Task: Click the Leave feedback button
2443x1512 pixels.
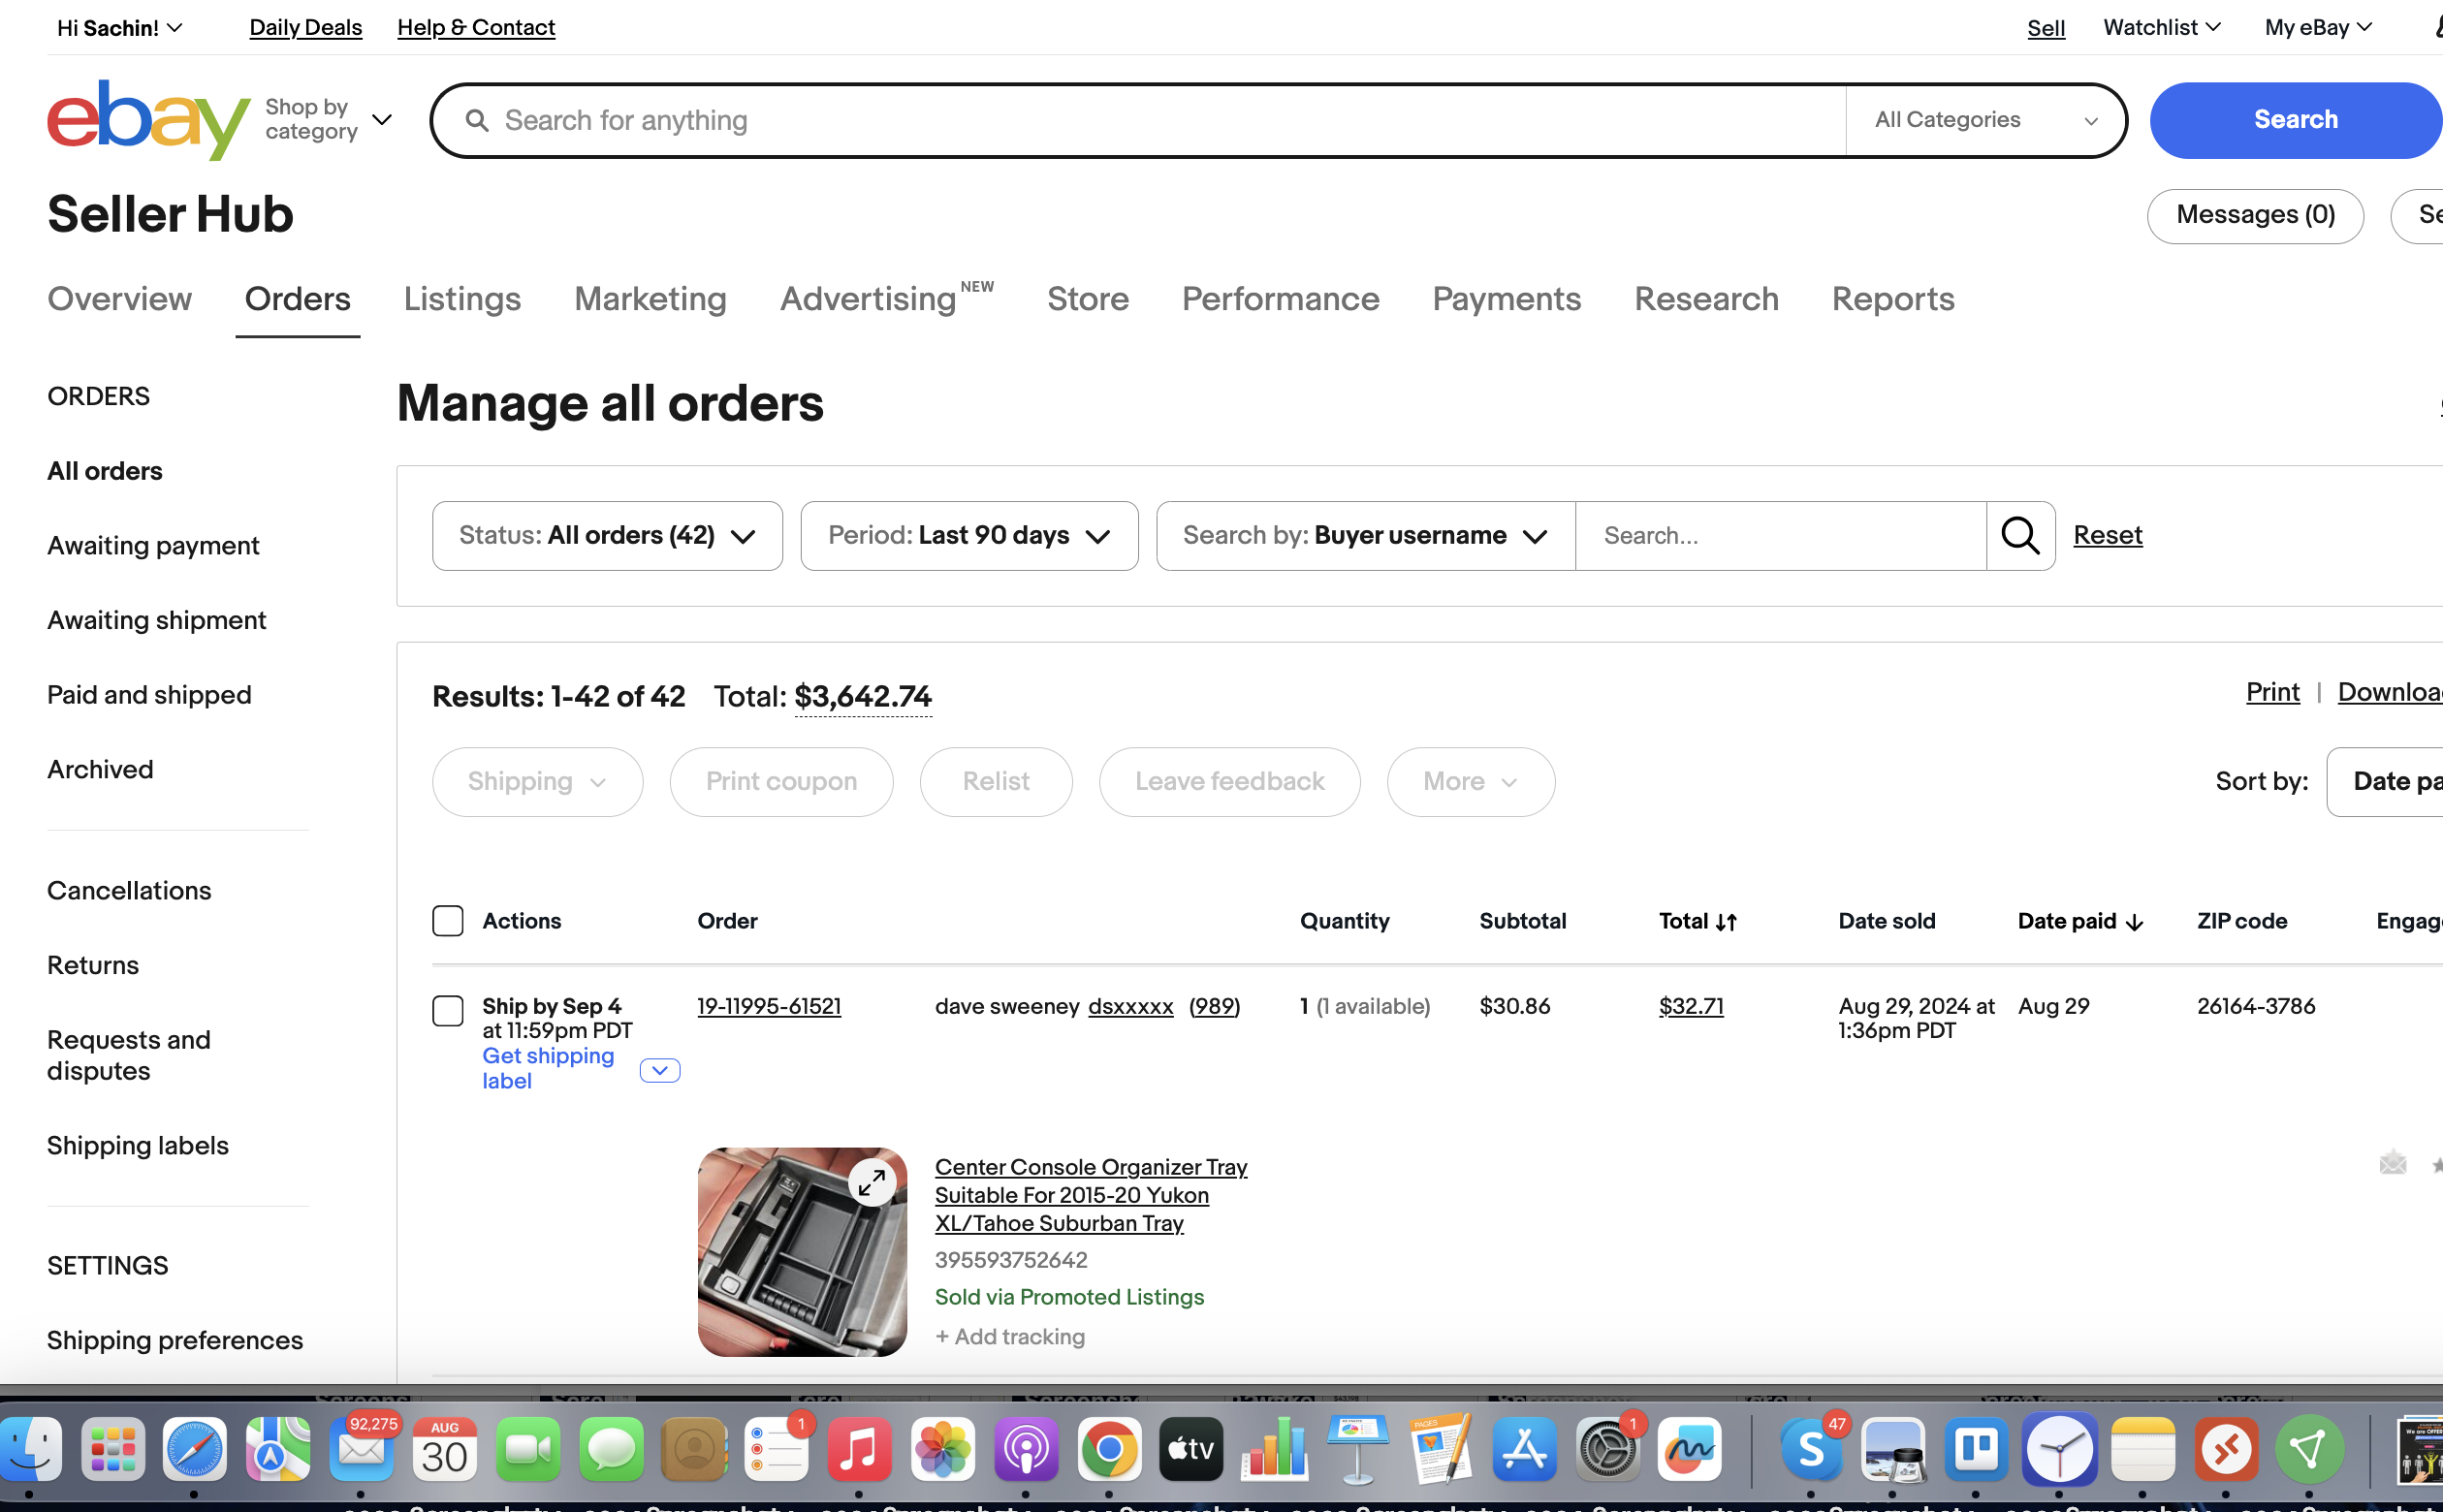Action: coord(1229,781)
